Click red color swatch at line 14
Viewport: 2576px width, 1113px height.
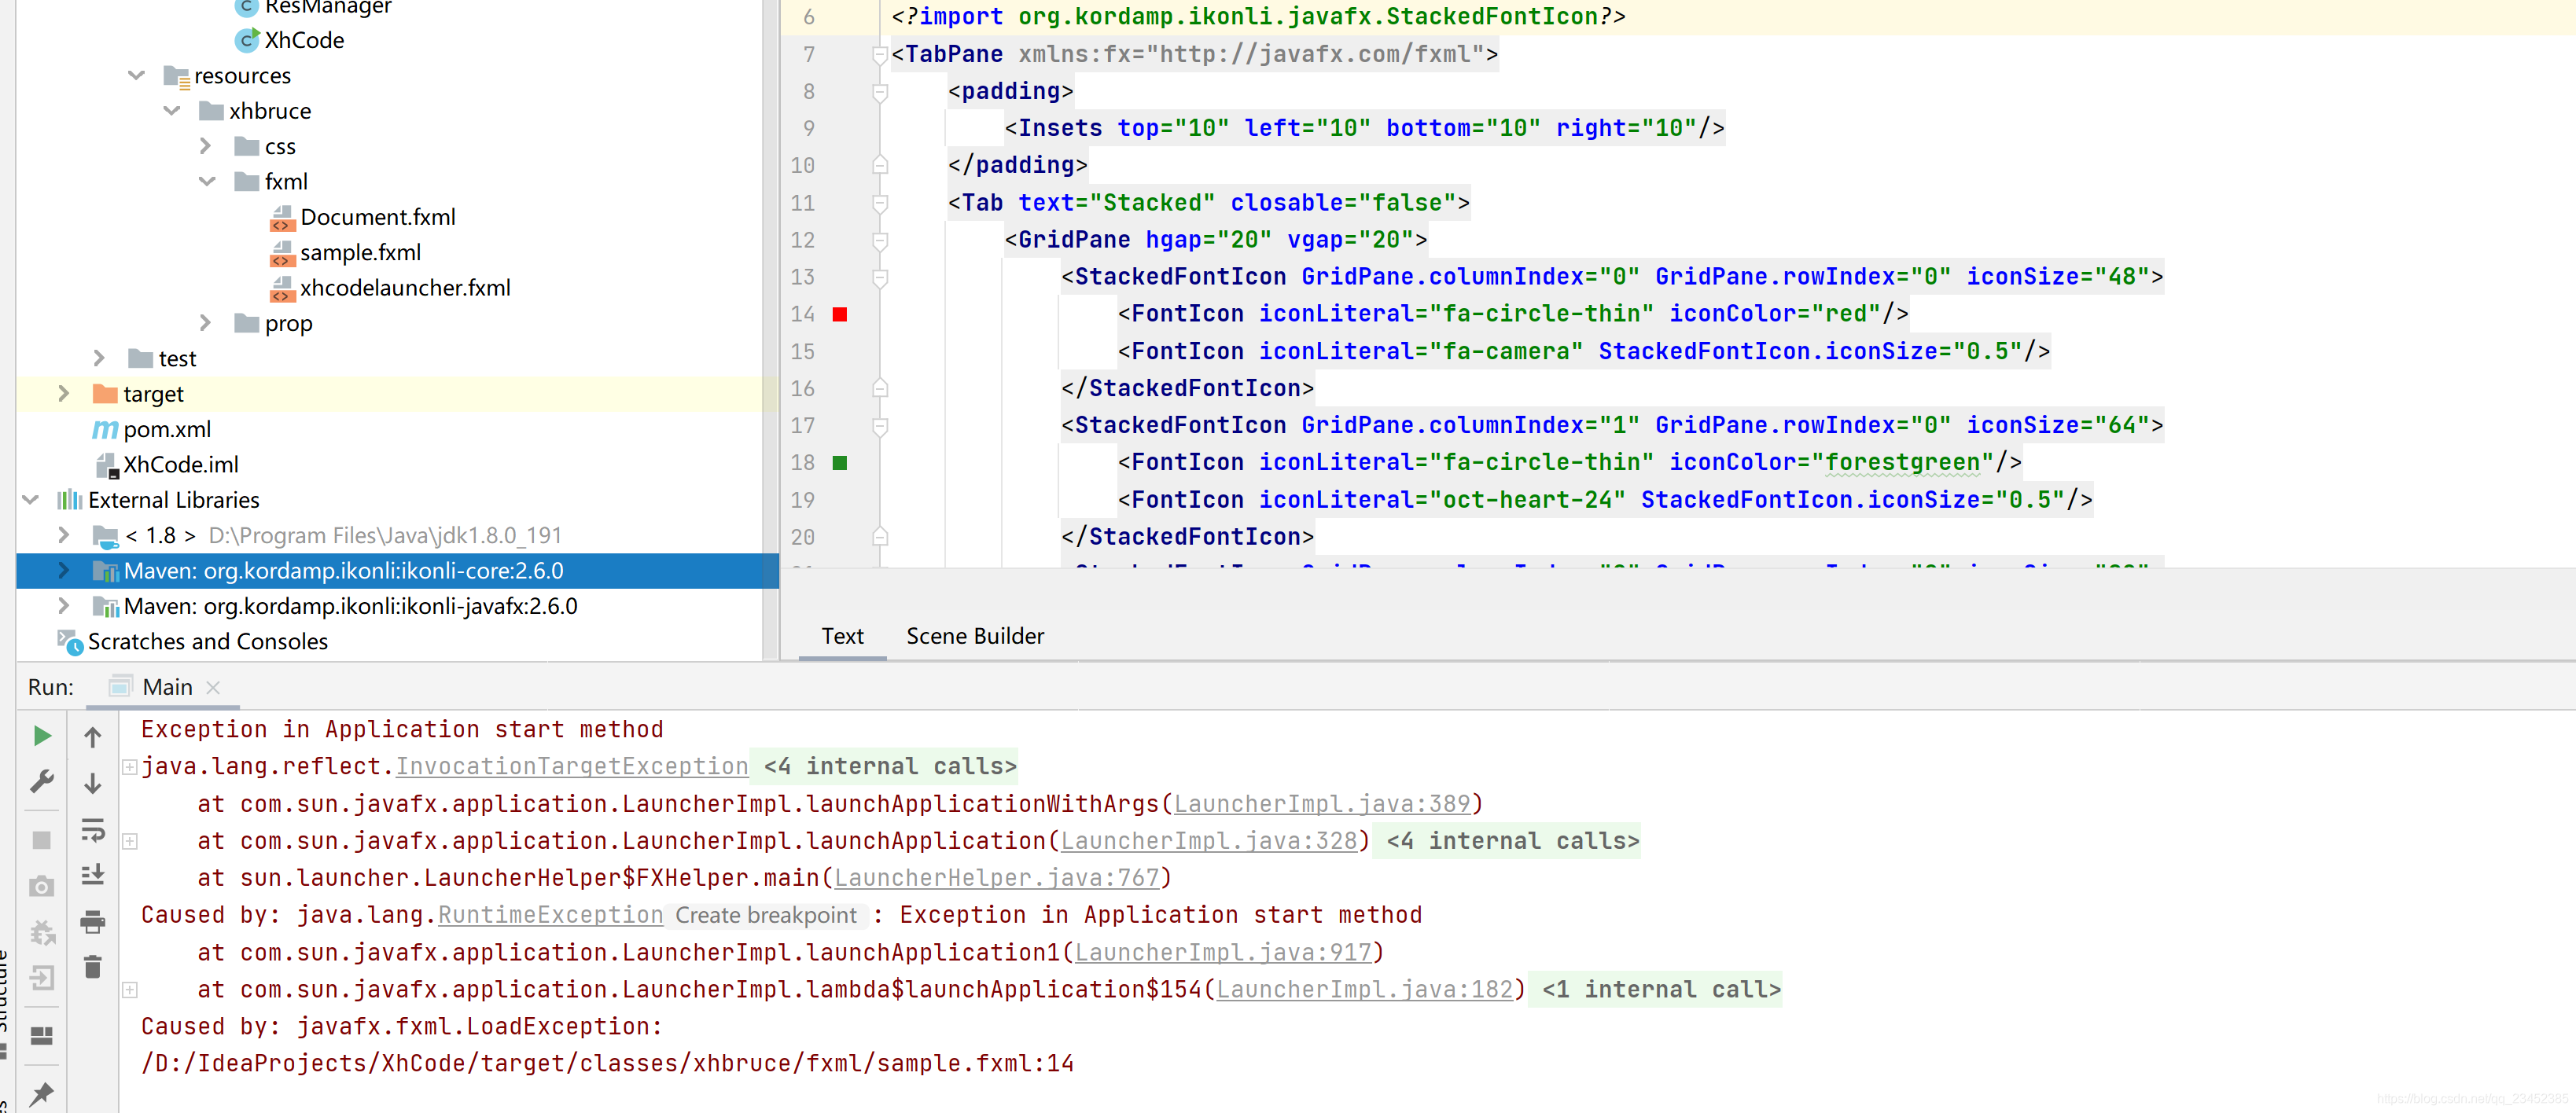840,314
